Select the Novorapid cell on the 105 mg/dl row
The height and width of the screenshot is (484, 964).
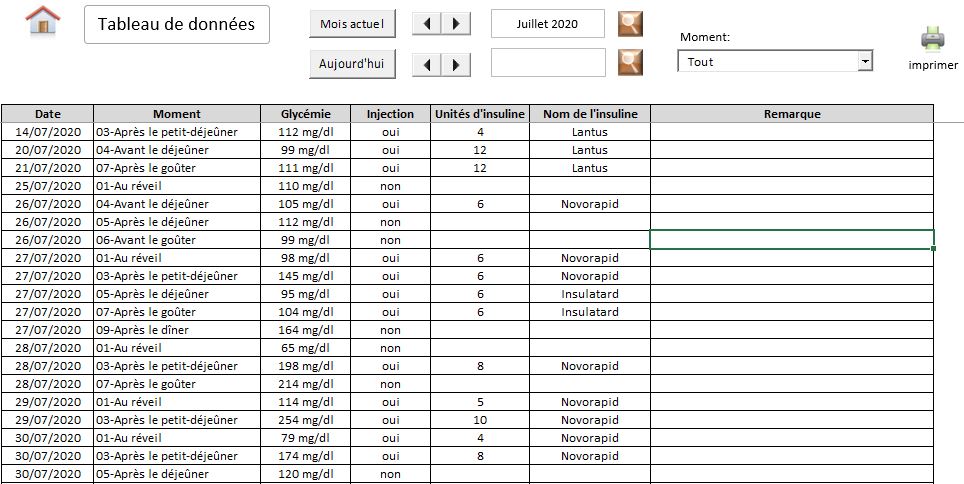(x=590, y=204)
